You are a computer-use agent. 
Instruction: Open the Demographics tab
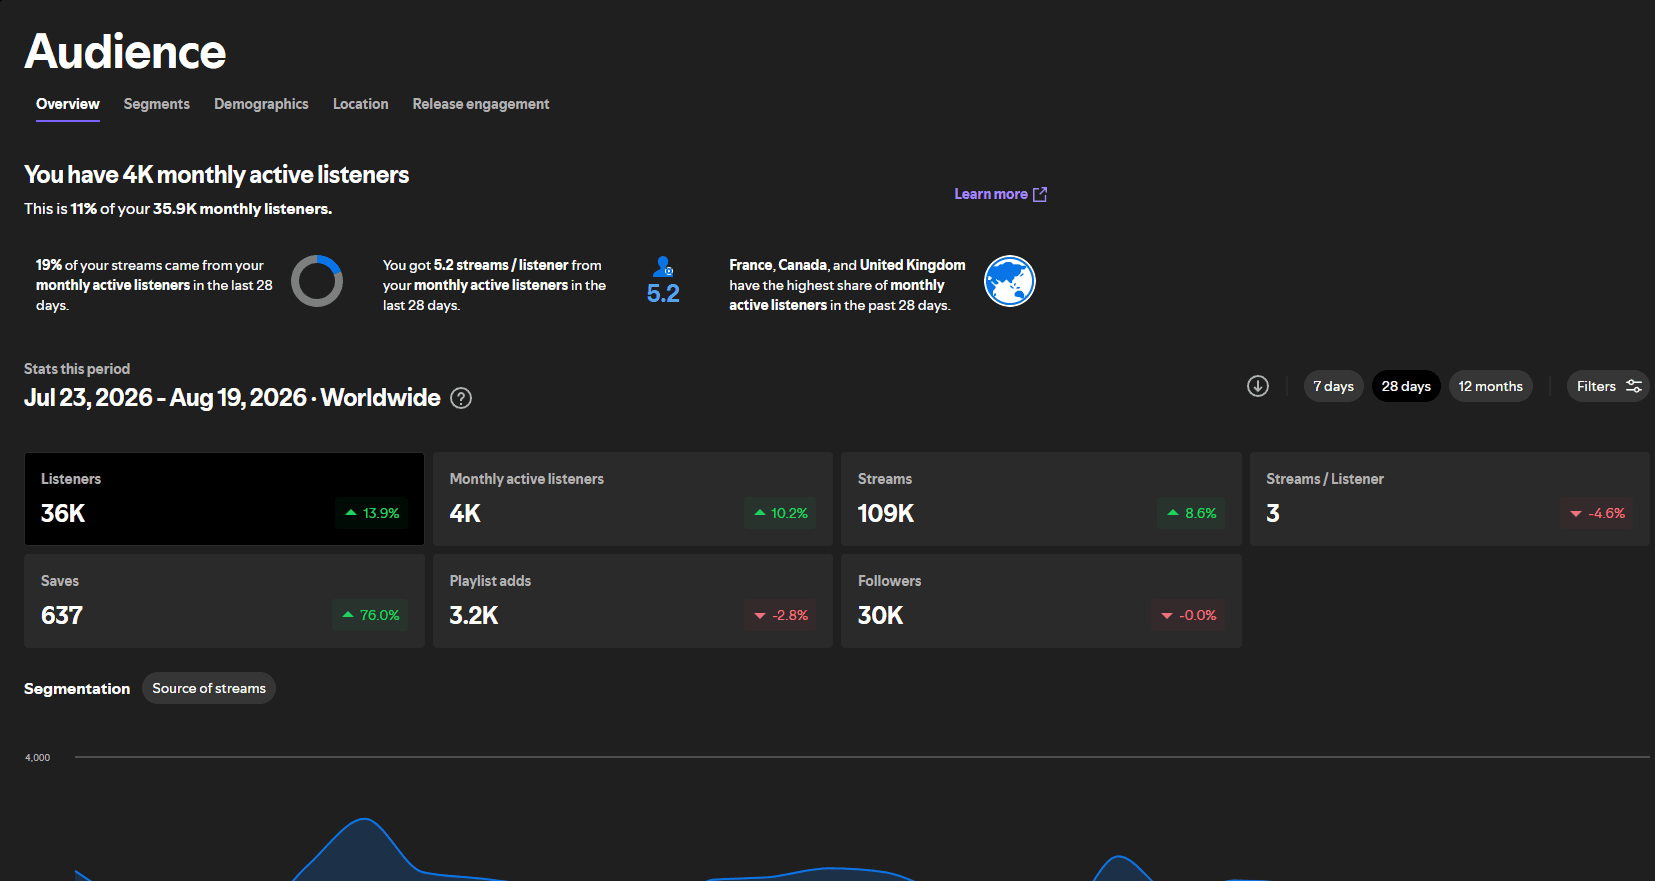[261, 104]
